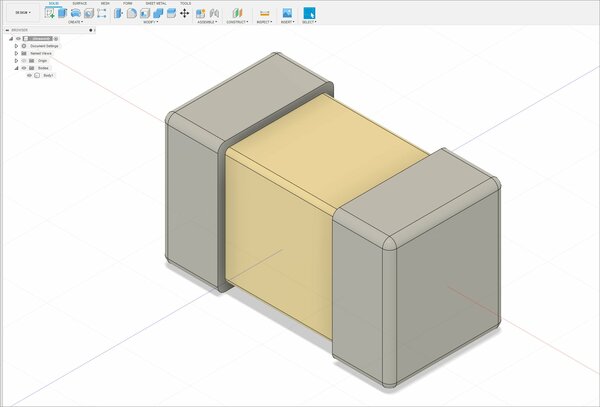
Task: Click the Extrude tool icon
Action: [x=62, y=13]
